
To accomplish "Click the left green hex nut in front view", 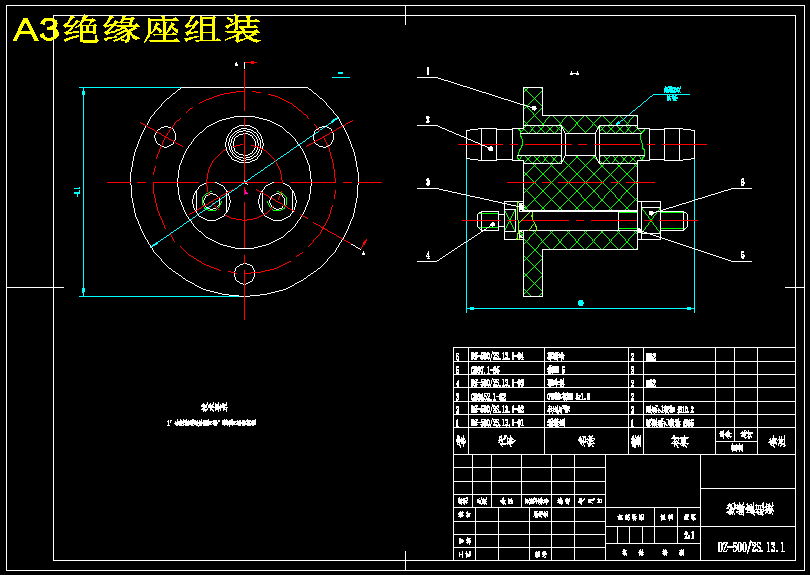I will pyautogui.click(x=211, y=201).
